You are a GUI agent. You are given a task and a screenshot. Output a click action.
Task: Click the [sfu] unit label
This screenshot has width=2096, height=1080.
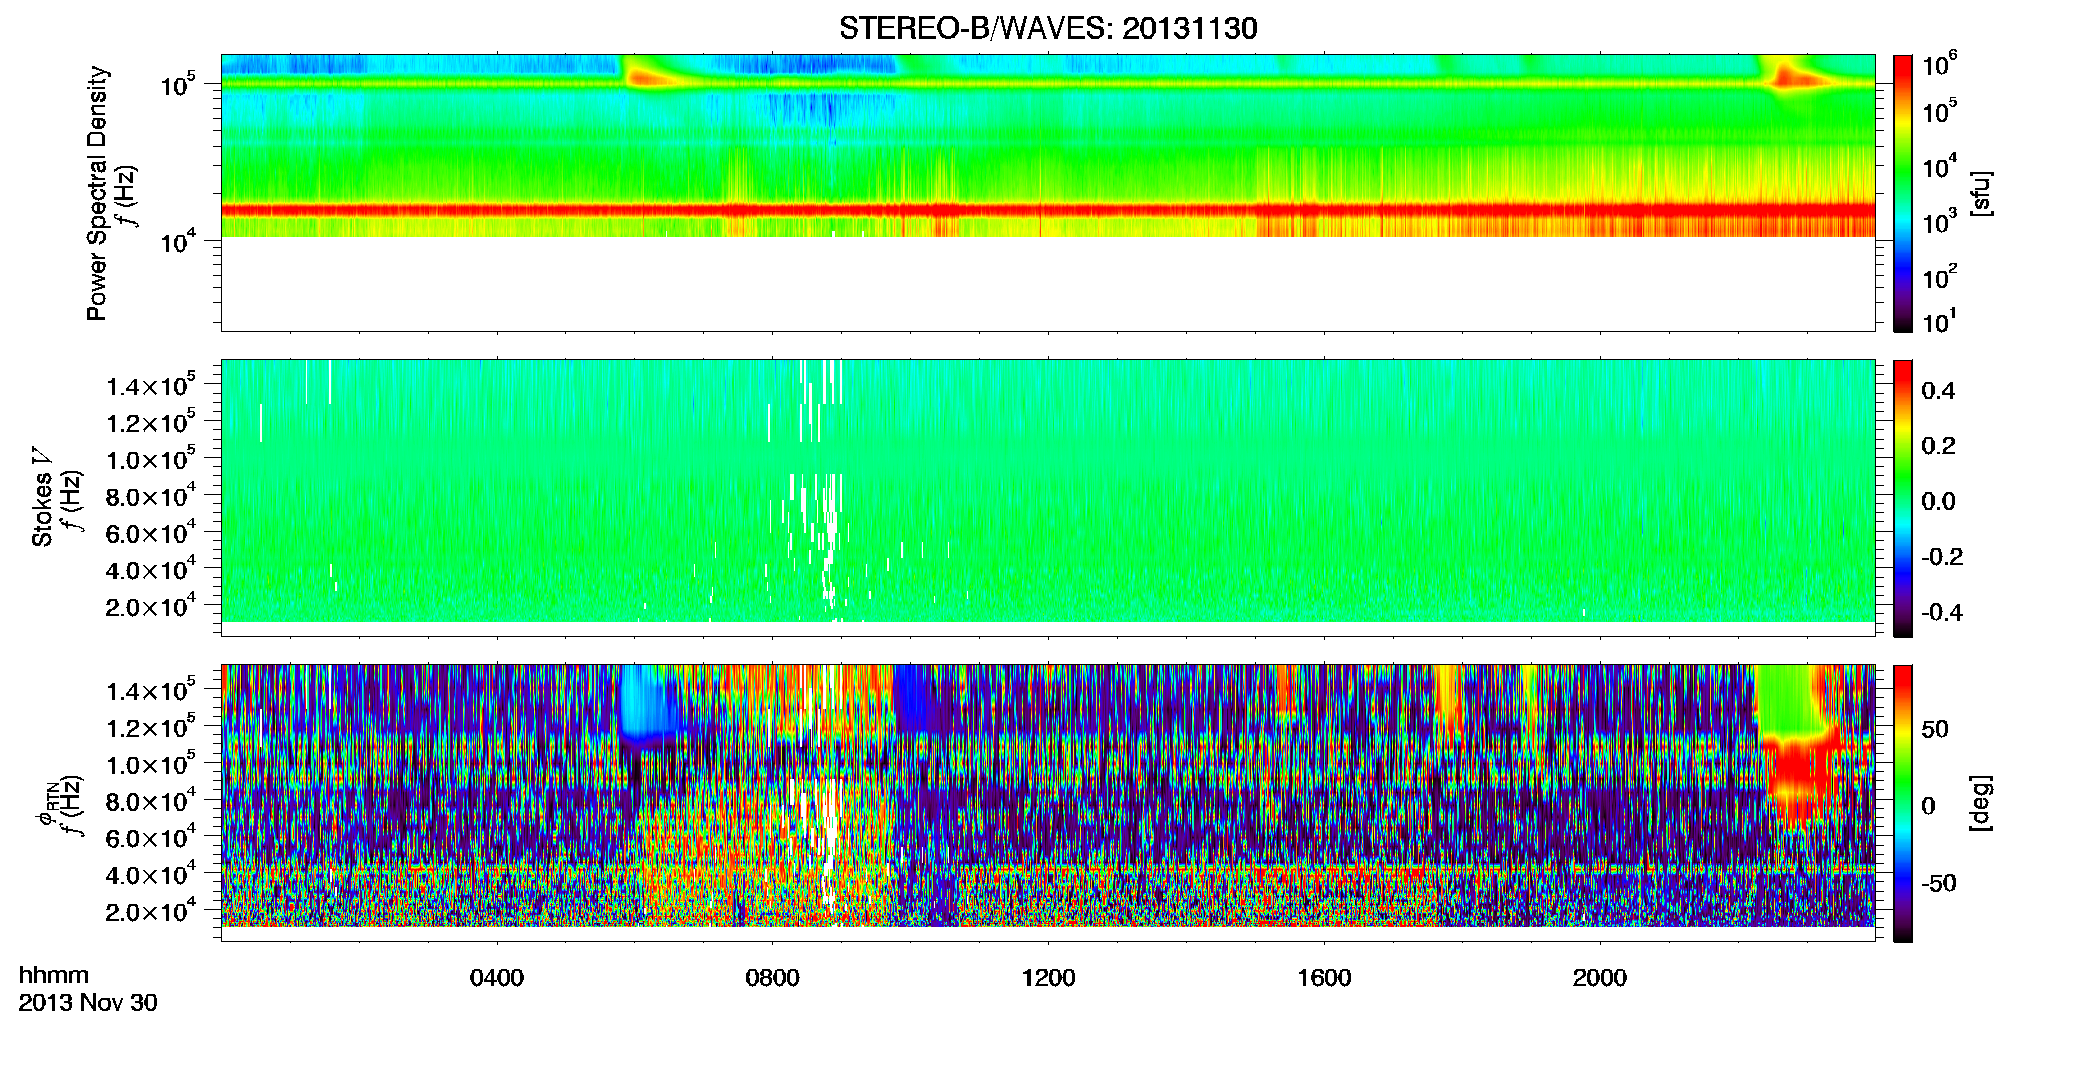(x=1981, y=193)
